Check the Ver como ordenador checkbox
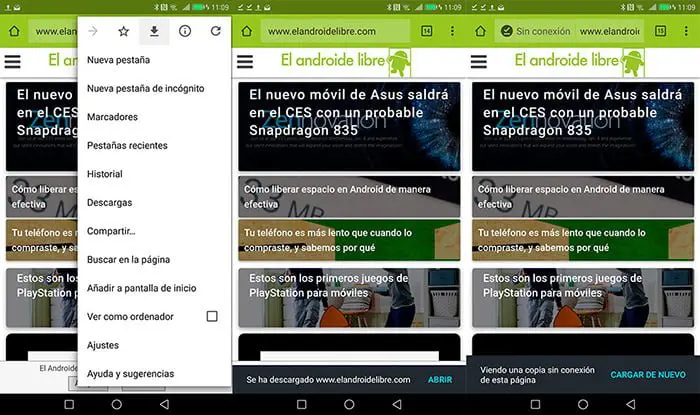Viewport: 700px width, 415px height. point(212,316)
